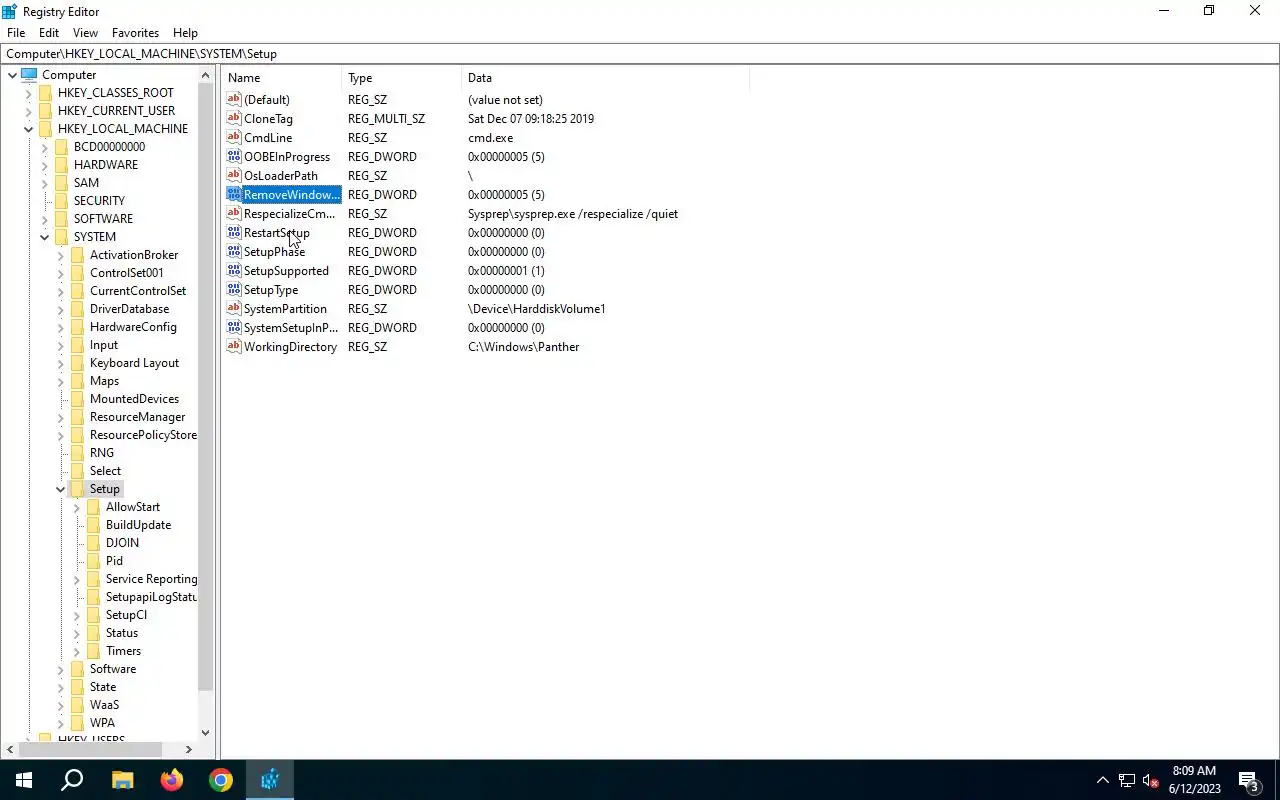Click the OsLoaderPath value icon
Image resolution: width=1280 pixels, height=800 pixels.
(234, 175)
